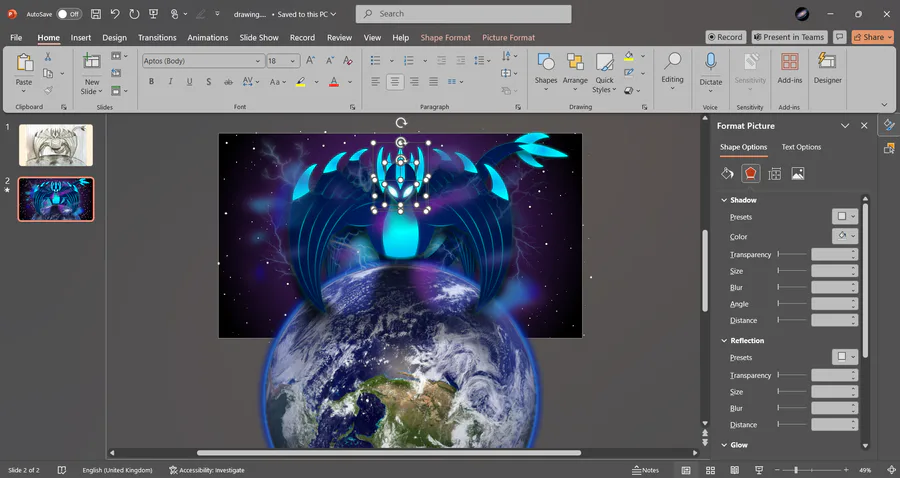Open Shadow Color dropdown
The height and width of the screenshot is (478, 900).
pos(845,236)
